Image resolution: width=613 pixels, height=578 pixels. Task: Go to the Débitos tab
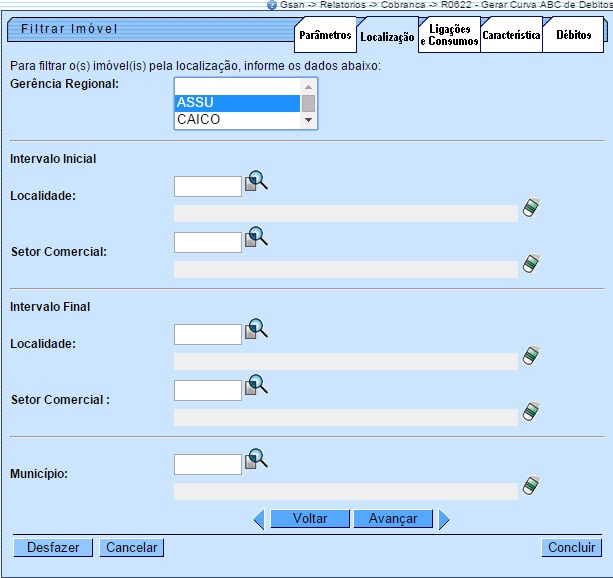pos(573,36)
